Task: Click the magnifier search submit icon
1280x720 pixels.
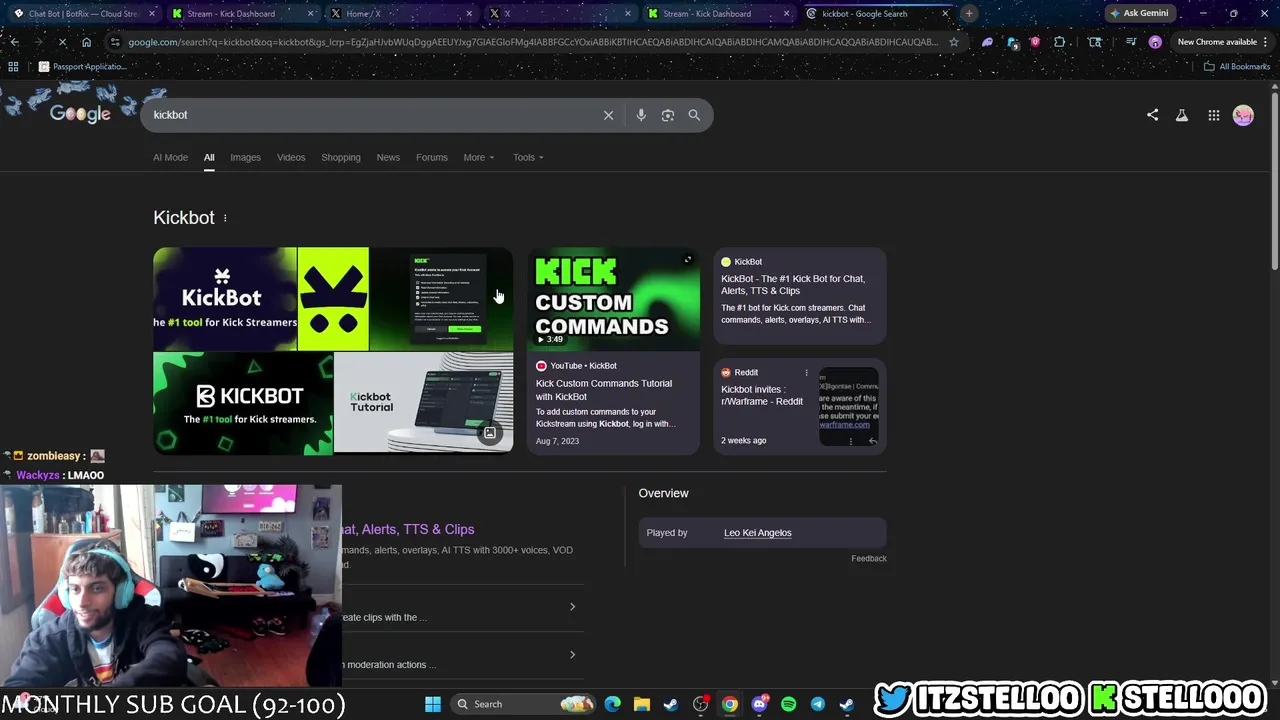Action: 694,115
